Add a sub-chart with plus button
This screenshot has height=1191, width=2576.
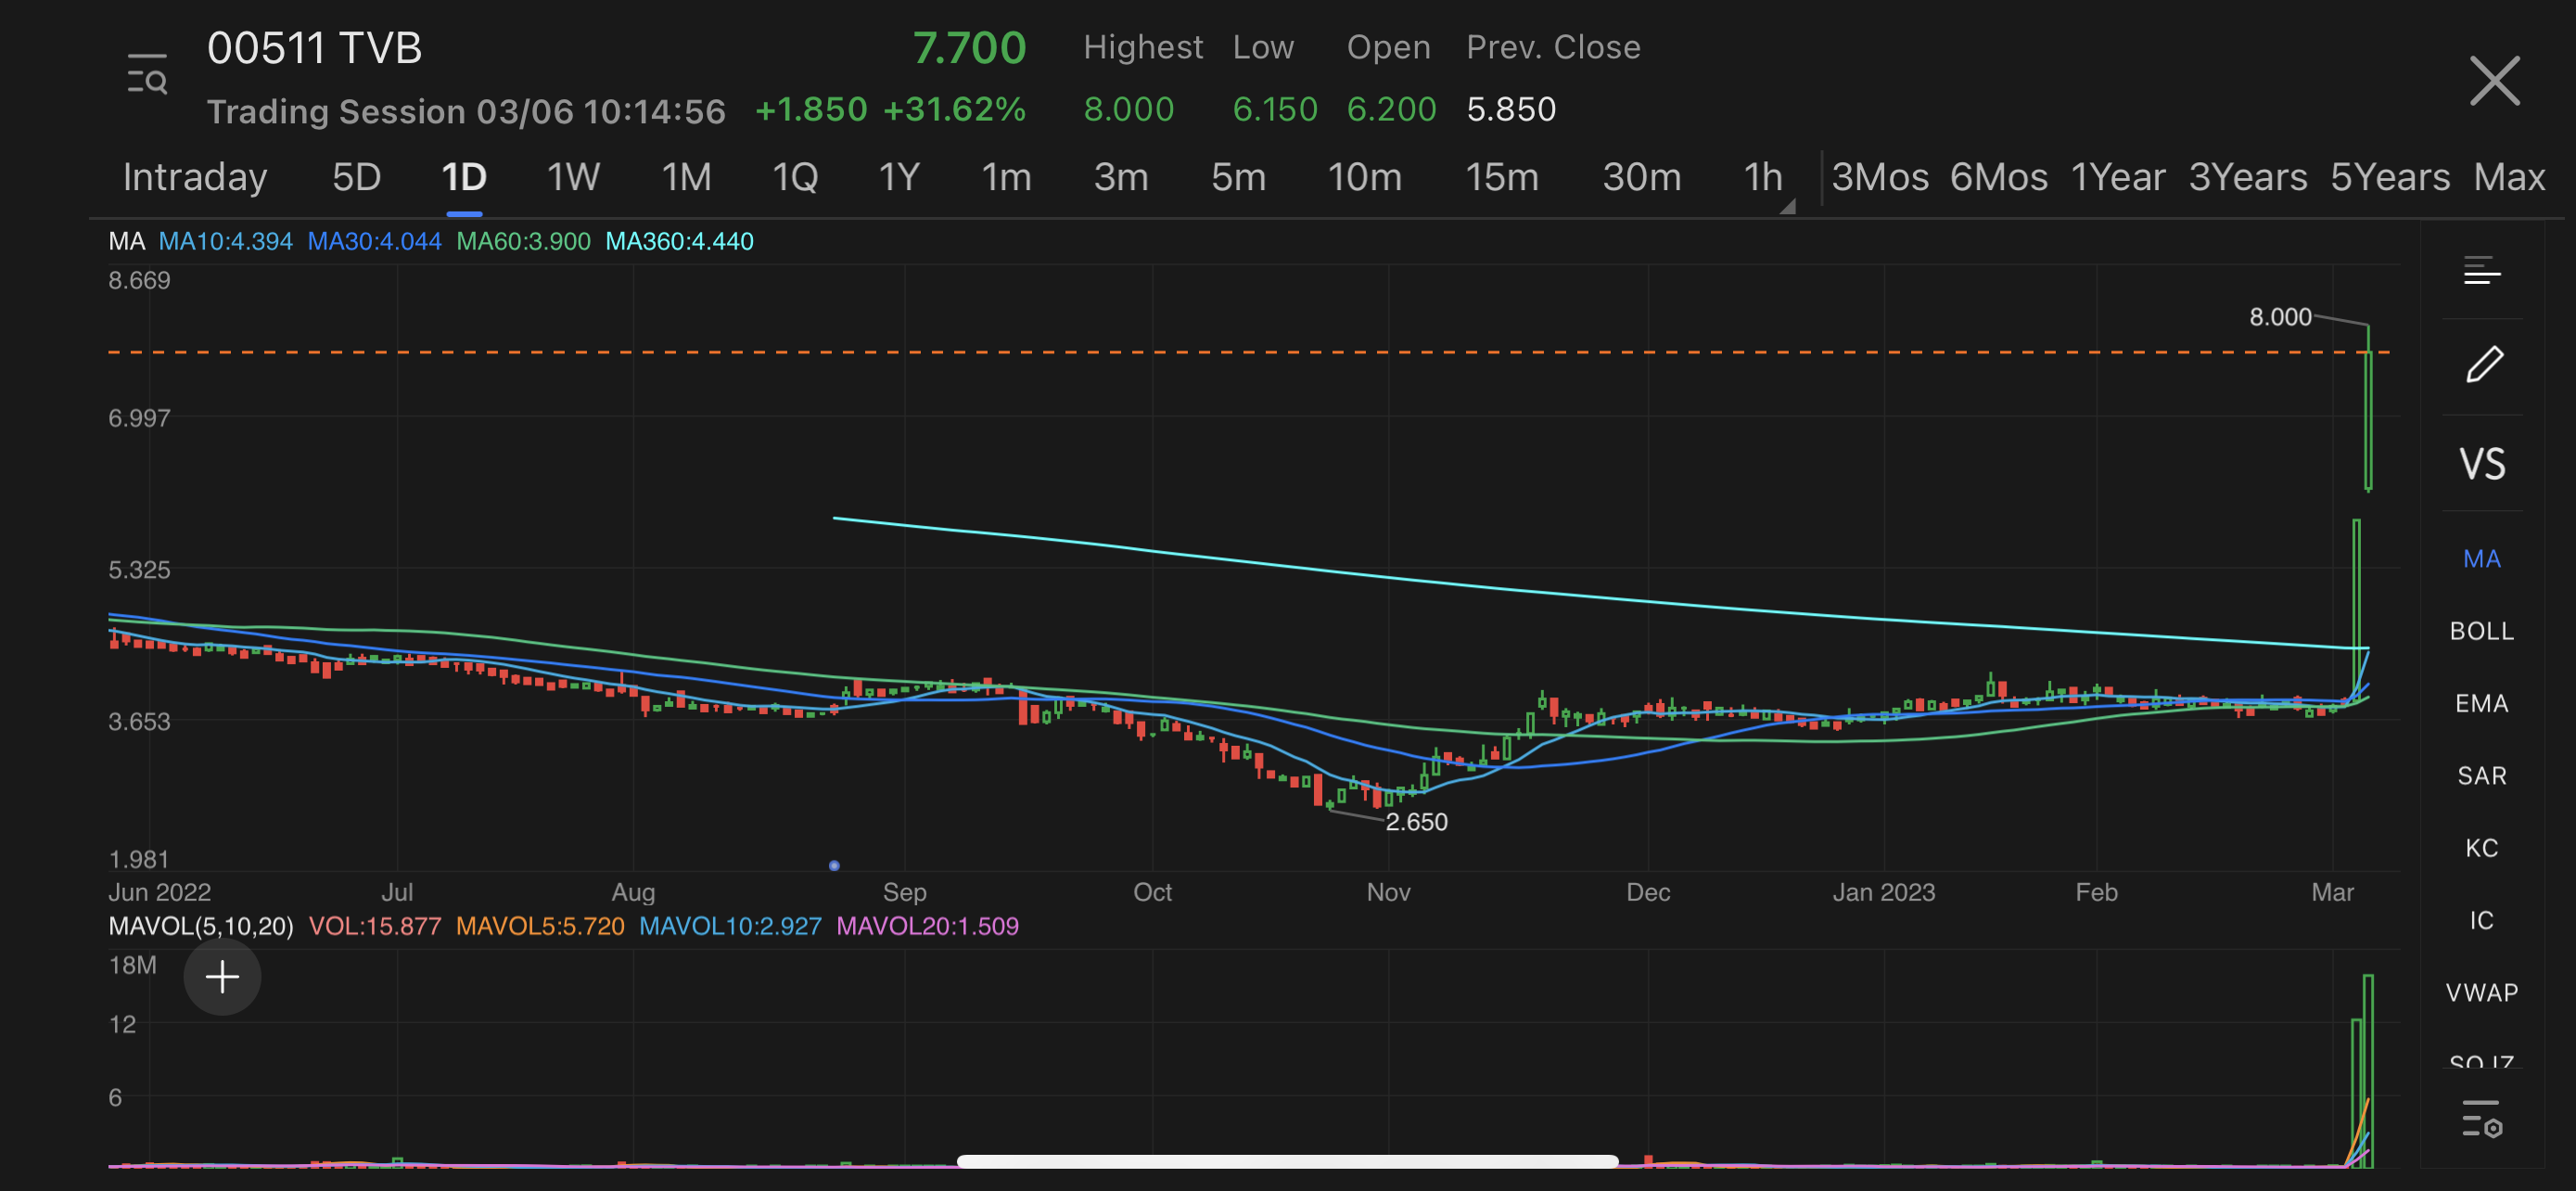pos(222,977)
